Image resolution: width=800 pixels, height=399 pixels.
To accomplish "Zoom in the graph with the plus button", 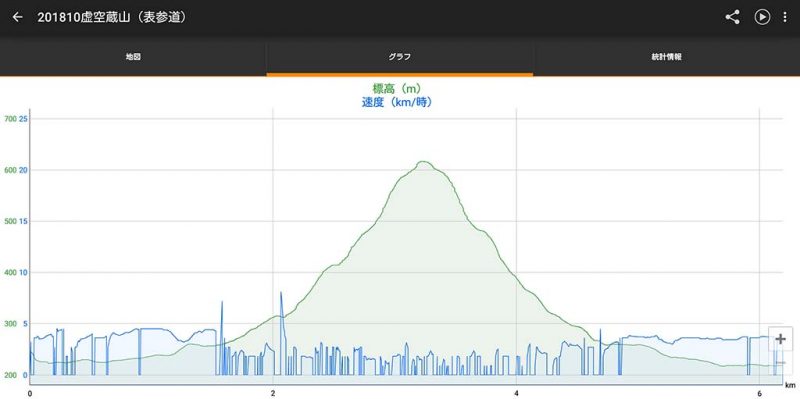I will coord(780,339).
